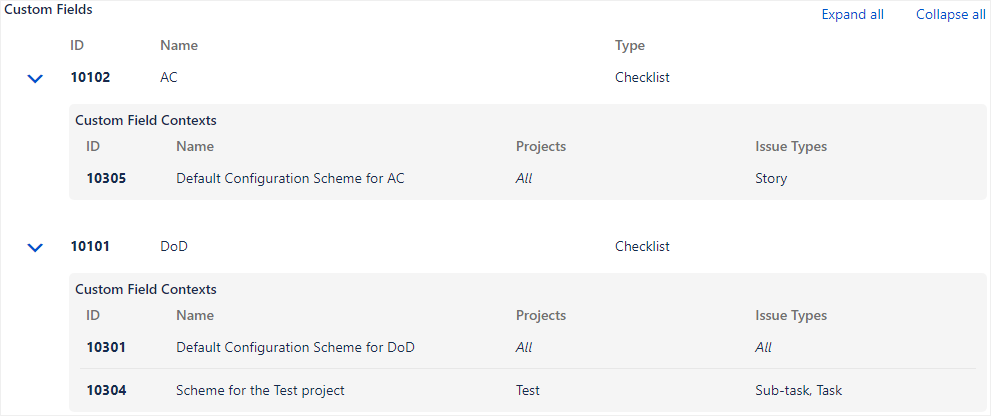Open Scheme for the Test project
991x416 pixels.
tap(260, 390)
